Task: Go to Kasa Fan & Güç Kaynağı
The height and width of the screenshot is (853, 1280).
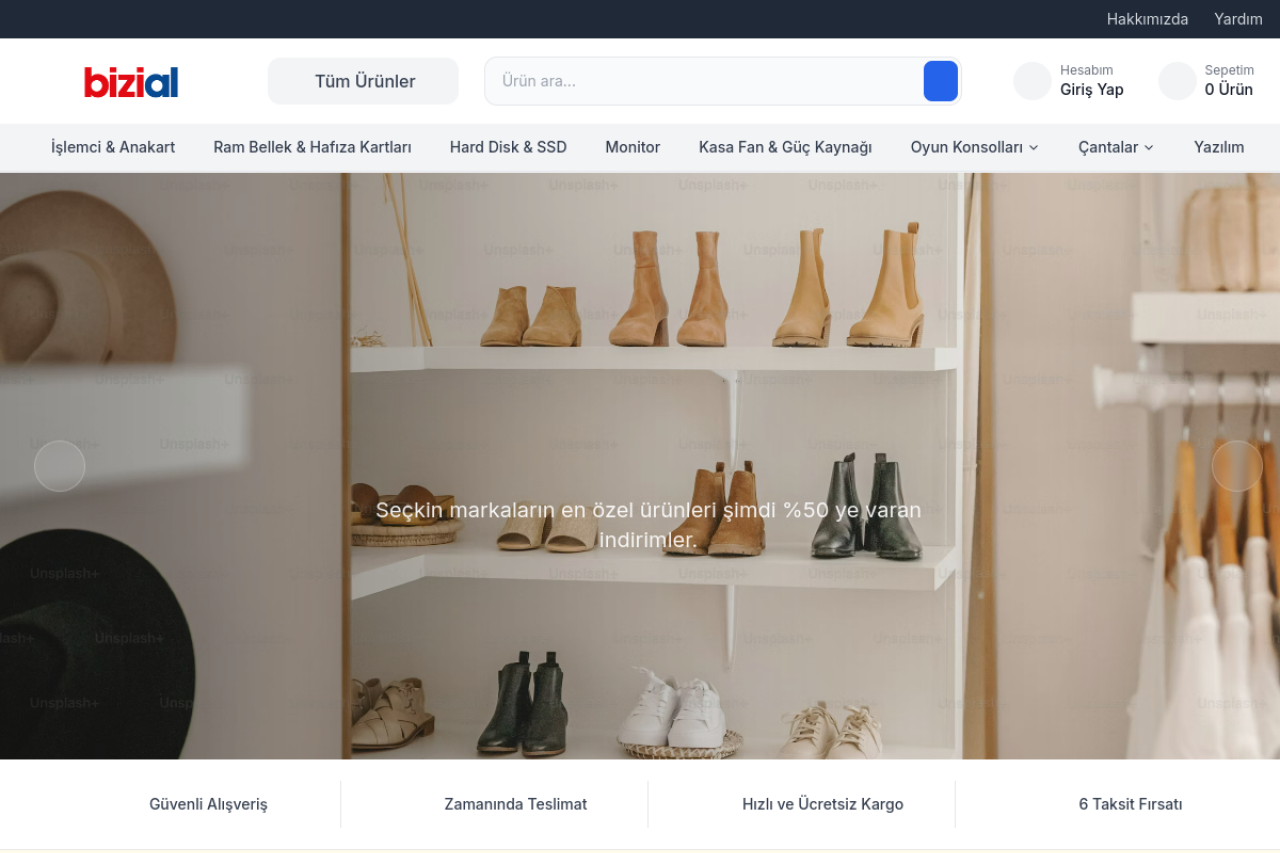Action: pos(785,147)
